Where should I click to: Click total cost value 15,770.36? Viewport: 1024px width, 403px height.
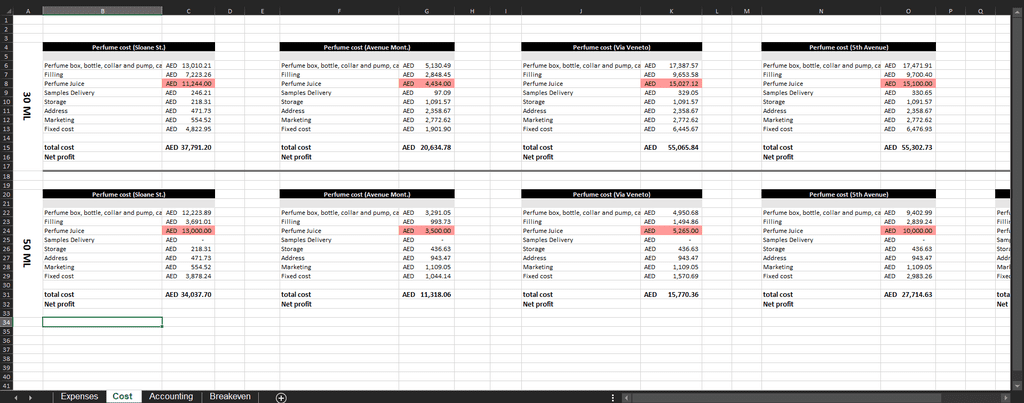coord(671,295)
